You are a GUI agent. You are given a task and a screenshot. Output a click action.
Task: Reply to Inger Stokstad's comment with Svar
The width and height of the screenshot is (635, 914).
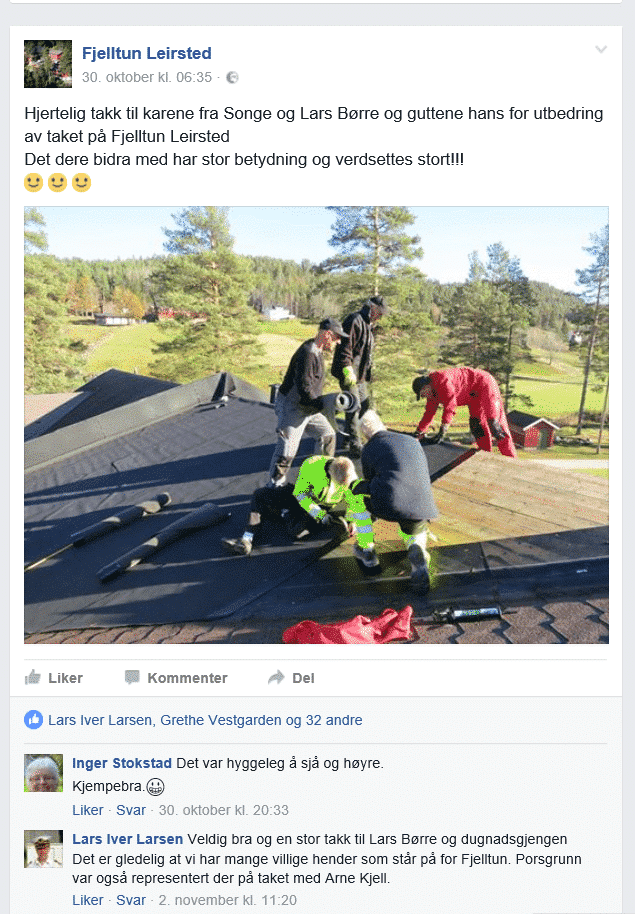(x=131, y=810)
